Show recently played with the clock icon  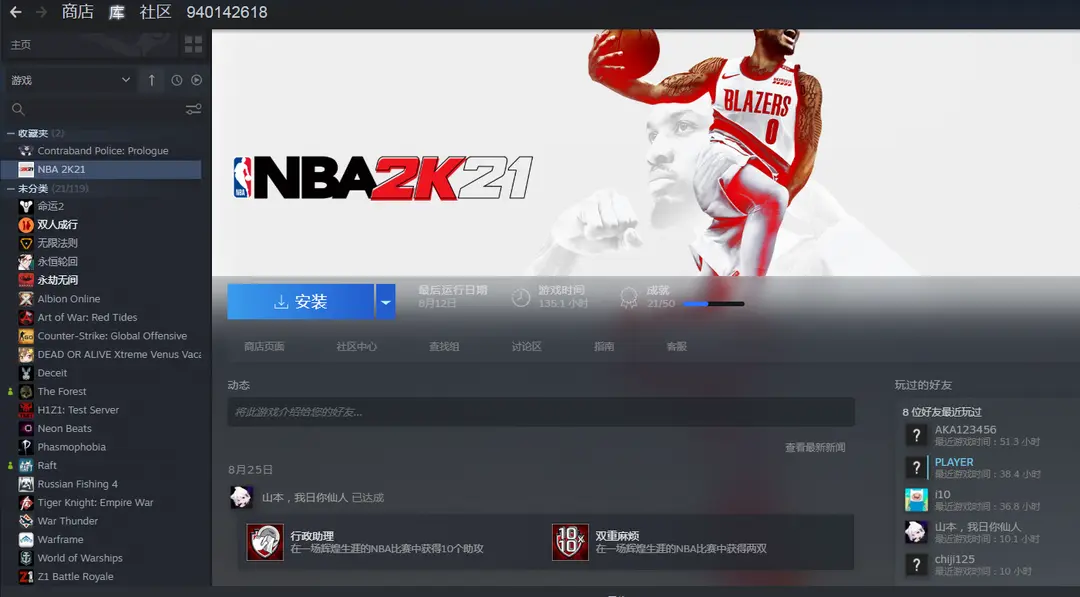(176, 81)
